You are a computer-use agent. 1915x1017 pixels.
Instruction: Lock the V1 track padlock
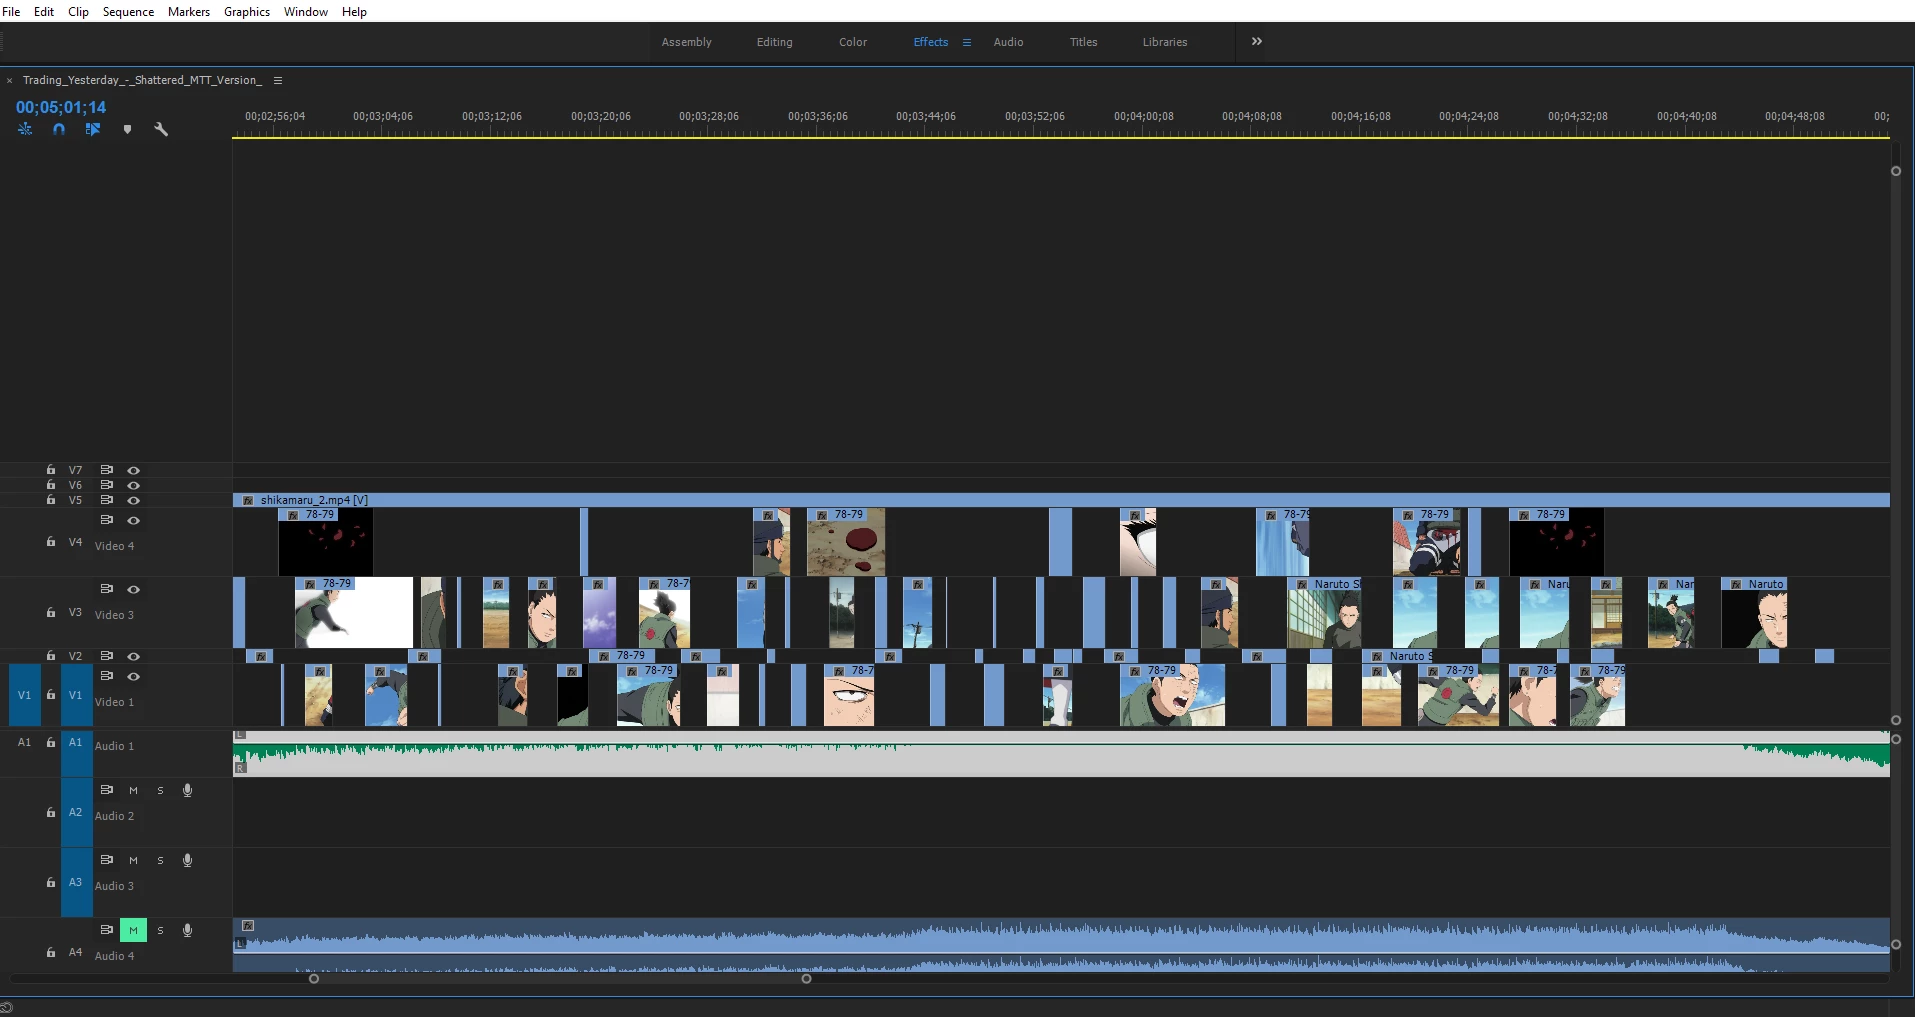[51, 695]
